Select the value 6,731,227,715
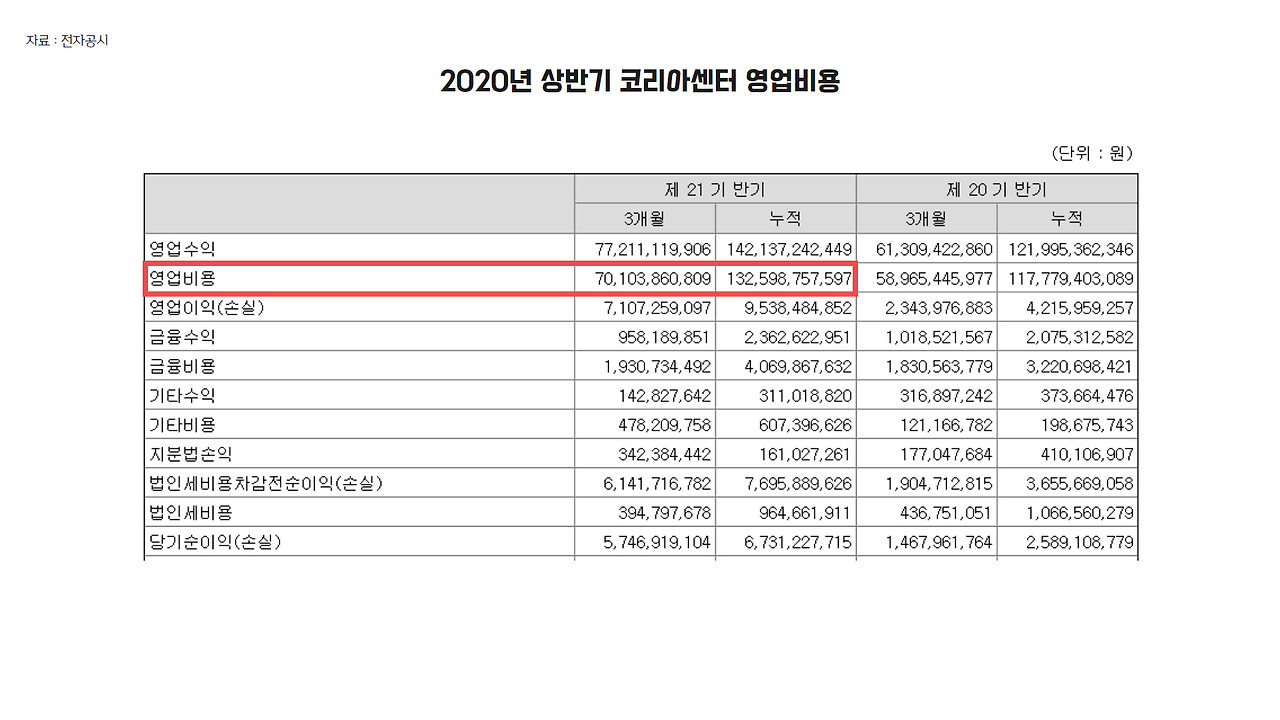1280x720 pixels. [798, 543]
